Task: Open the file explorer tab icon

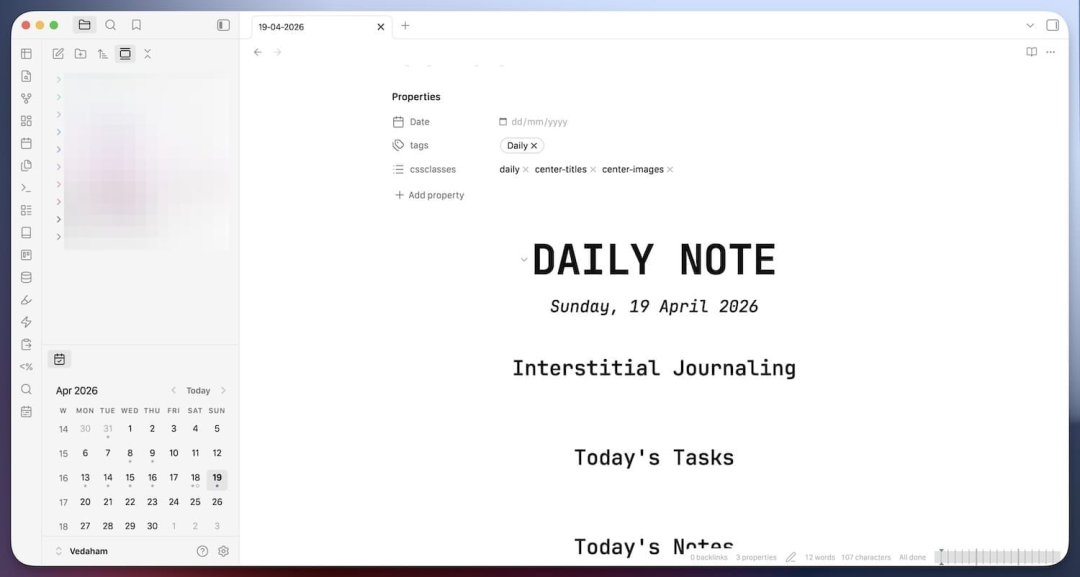Action: pyautogui.click(x=84, y=25)
